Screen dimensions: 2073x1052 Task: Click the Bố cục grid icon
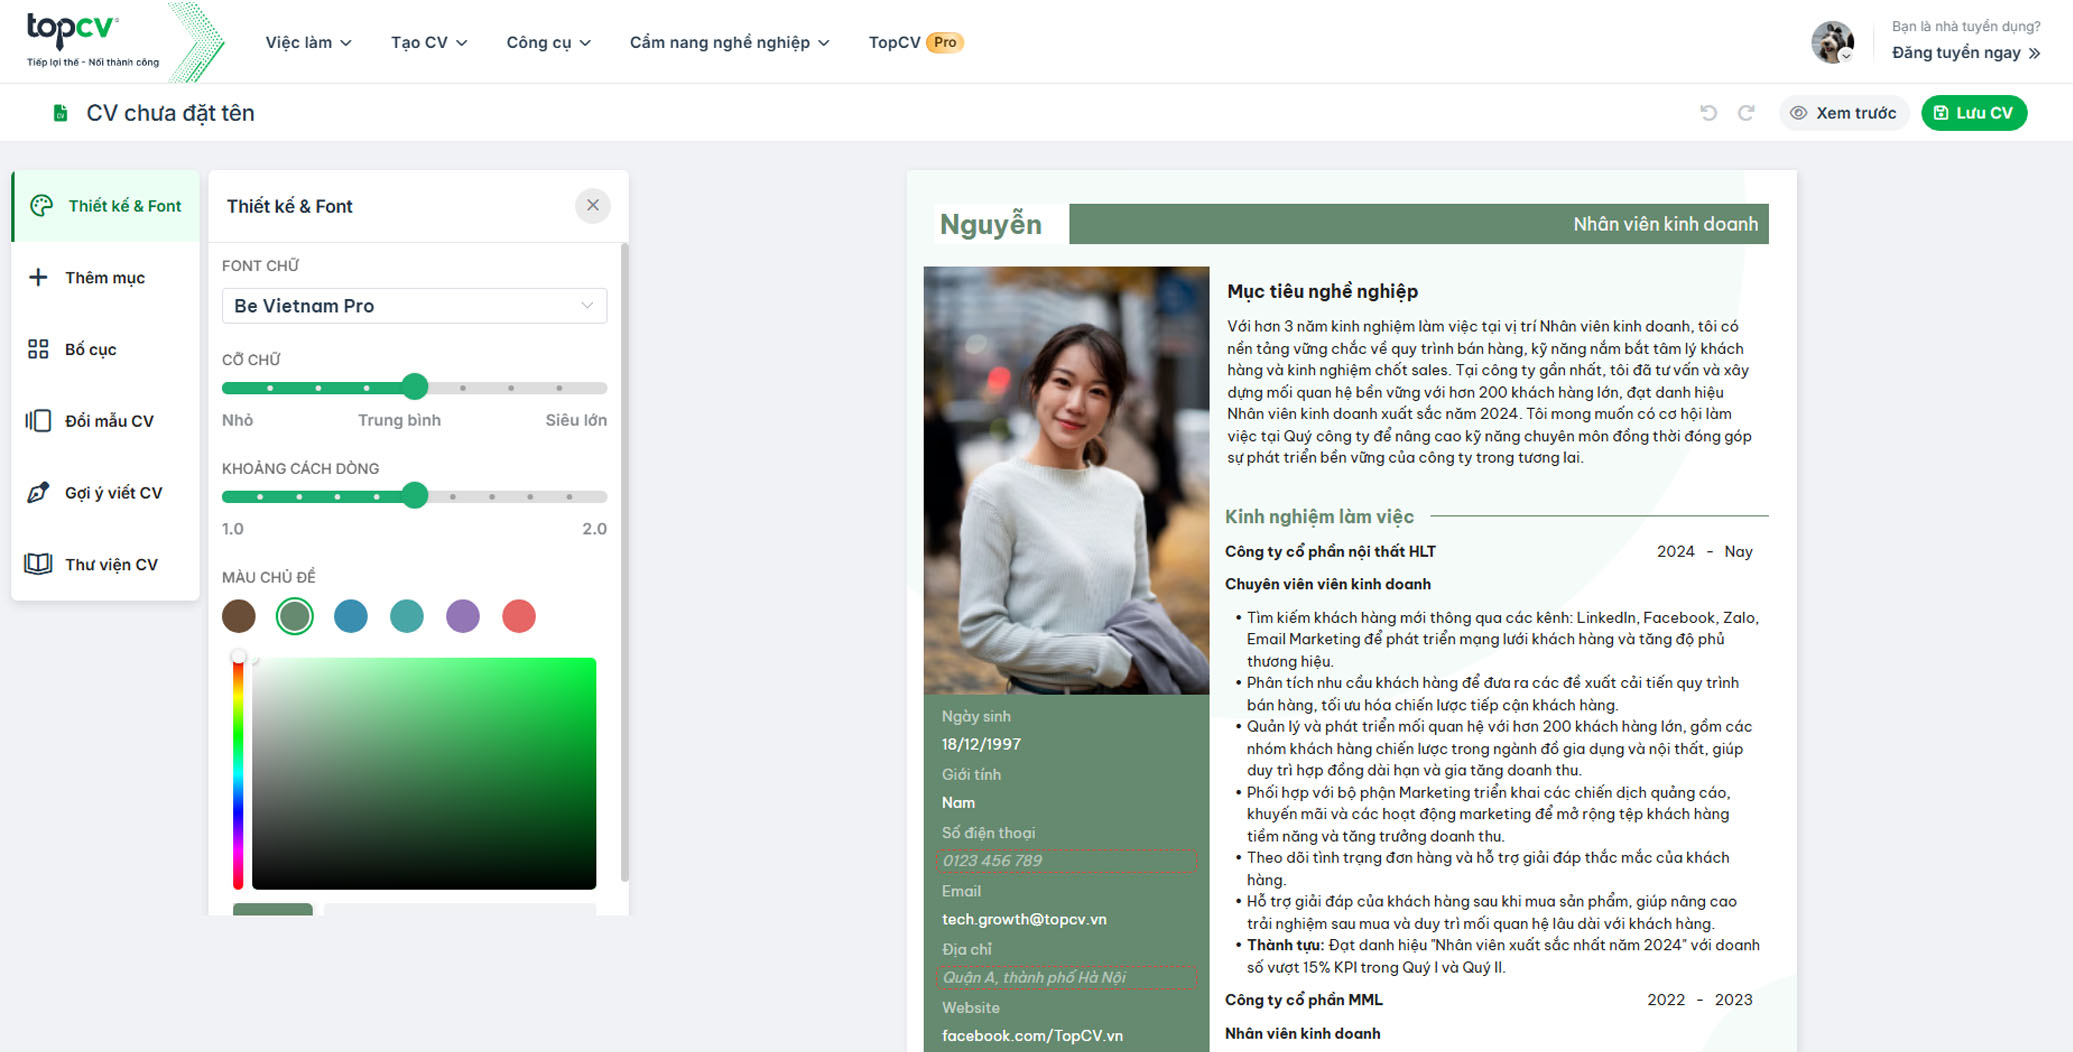click(x=38, y=349)
